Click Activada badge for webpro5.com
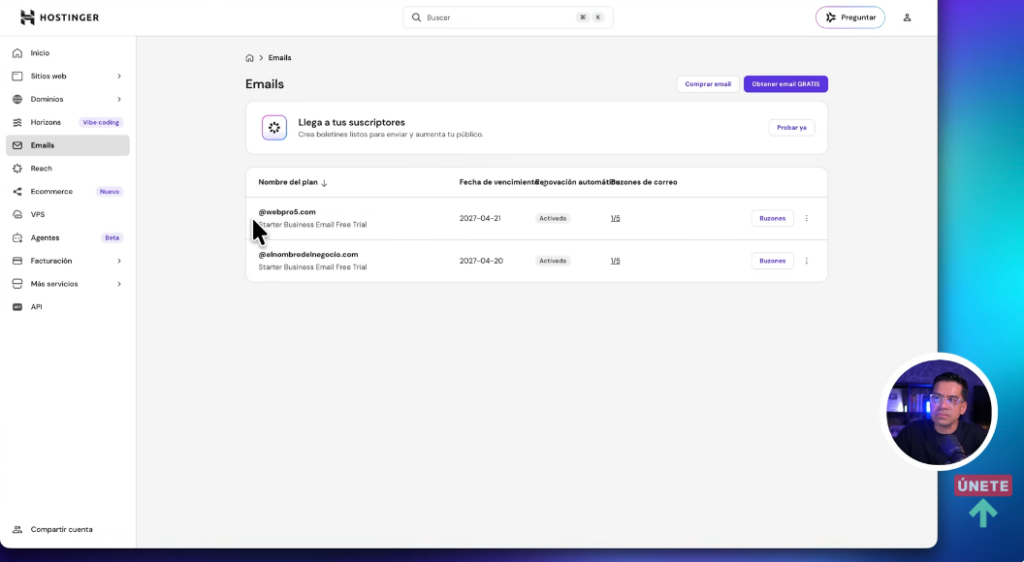The width and height of the screenshot is (1024, 562). (x=552, y=219)
